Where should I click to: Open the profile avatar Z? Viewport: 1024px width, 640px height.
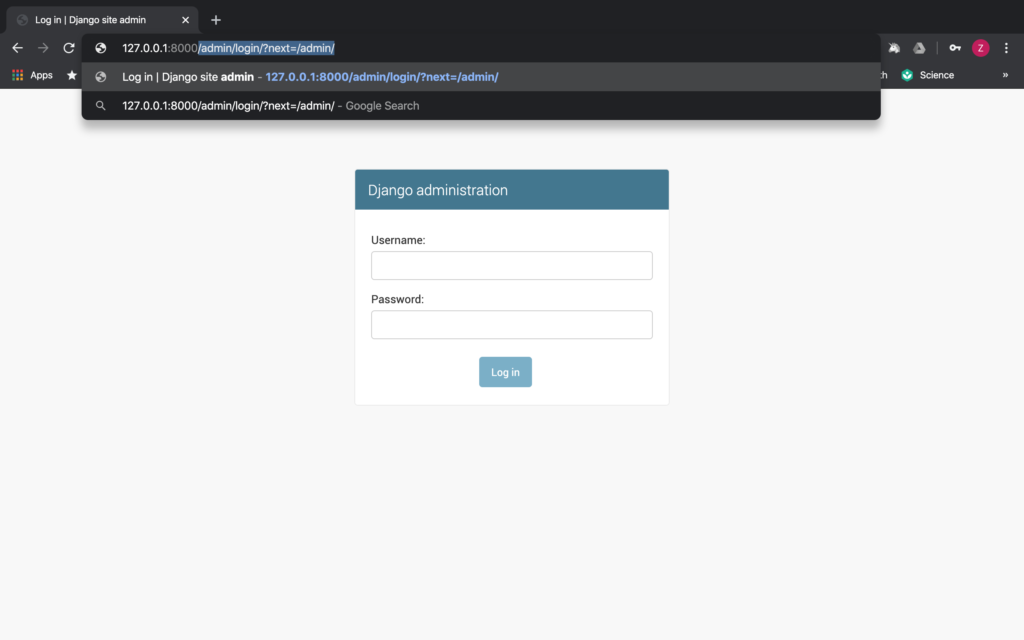(x=980, y=48)
